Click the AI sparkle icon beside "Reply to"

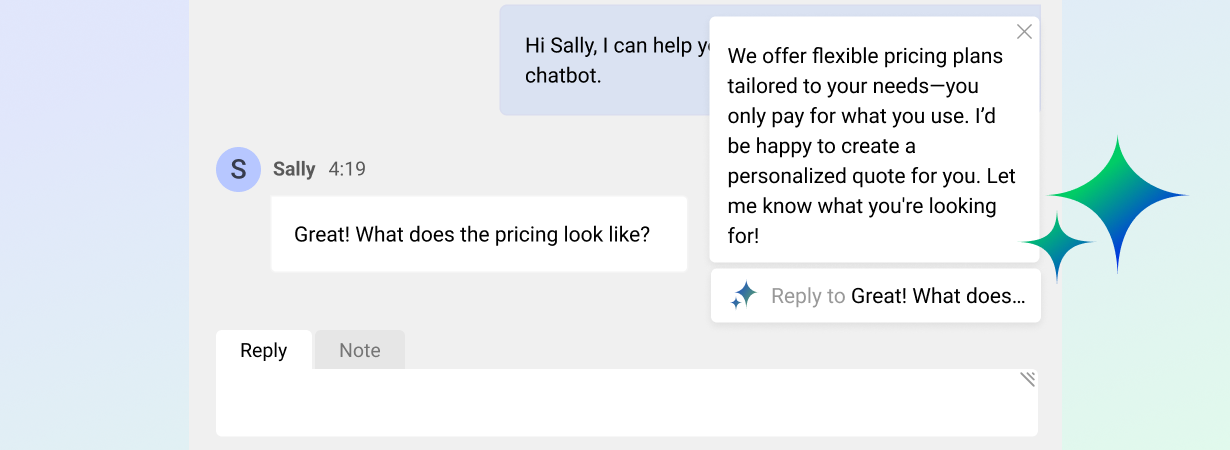(744, 295)
